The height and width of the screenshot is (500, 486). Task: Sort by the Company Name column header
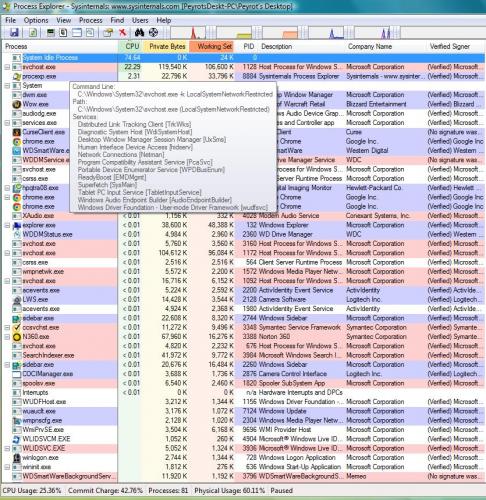click(x=385, y=46)
